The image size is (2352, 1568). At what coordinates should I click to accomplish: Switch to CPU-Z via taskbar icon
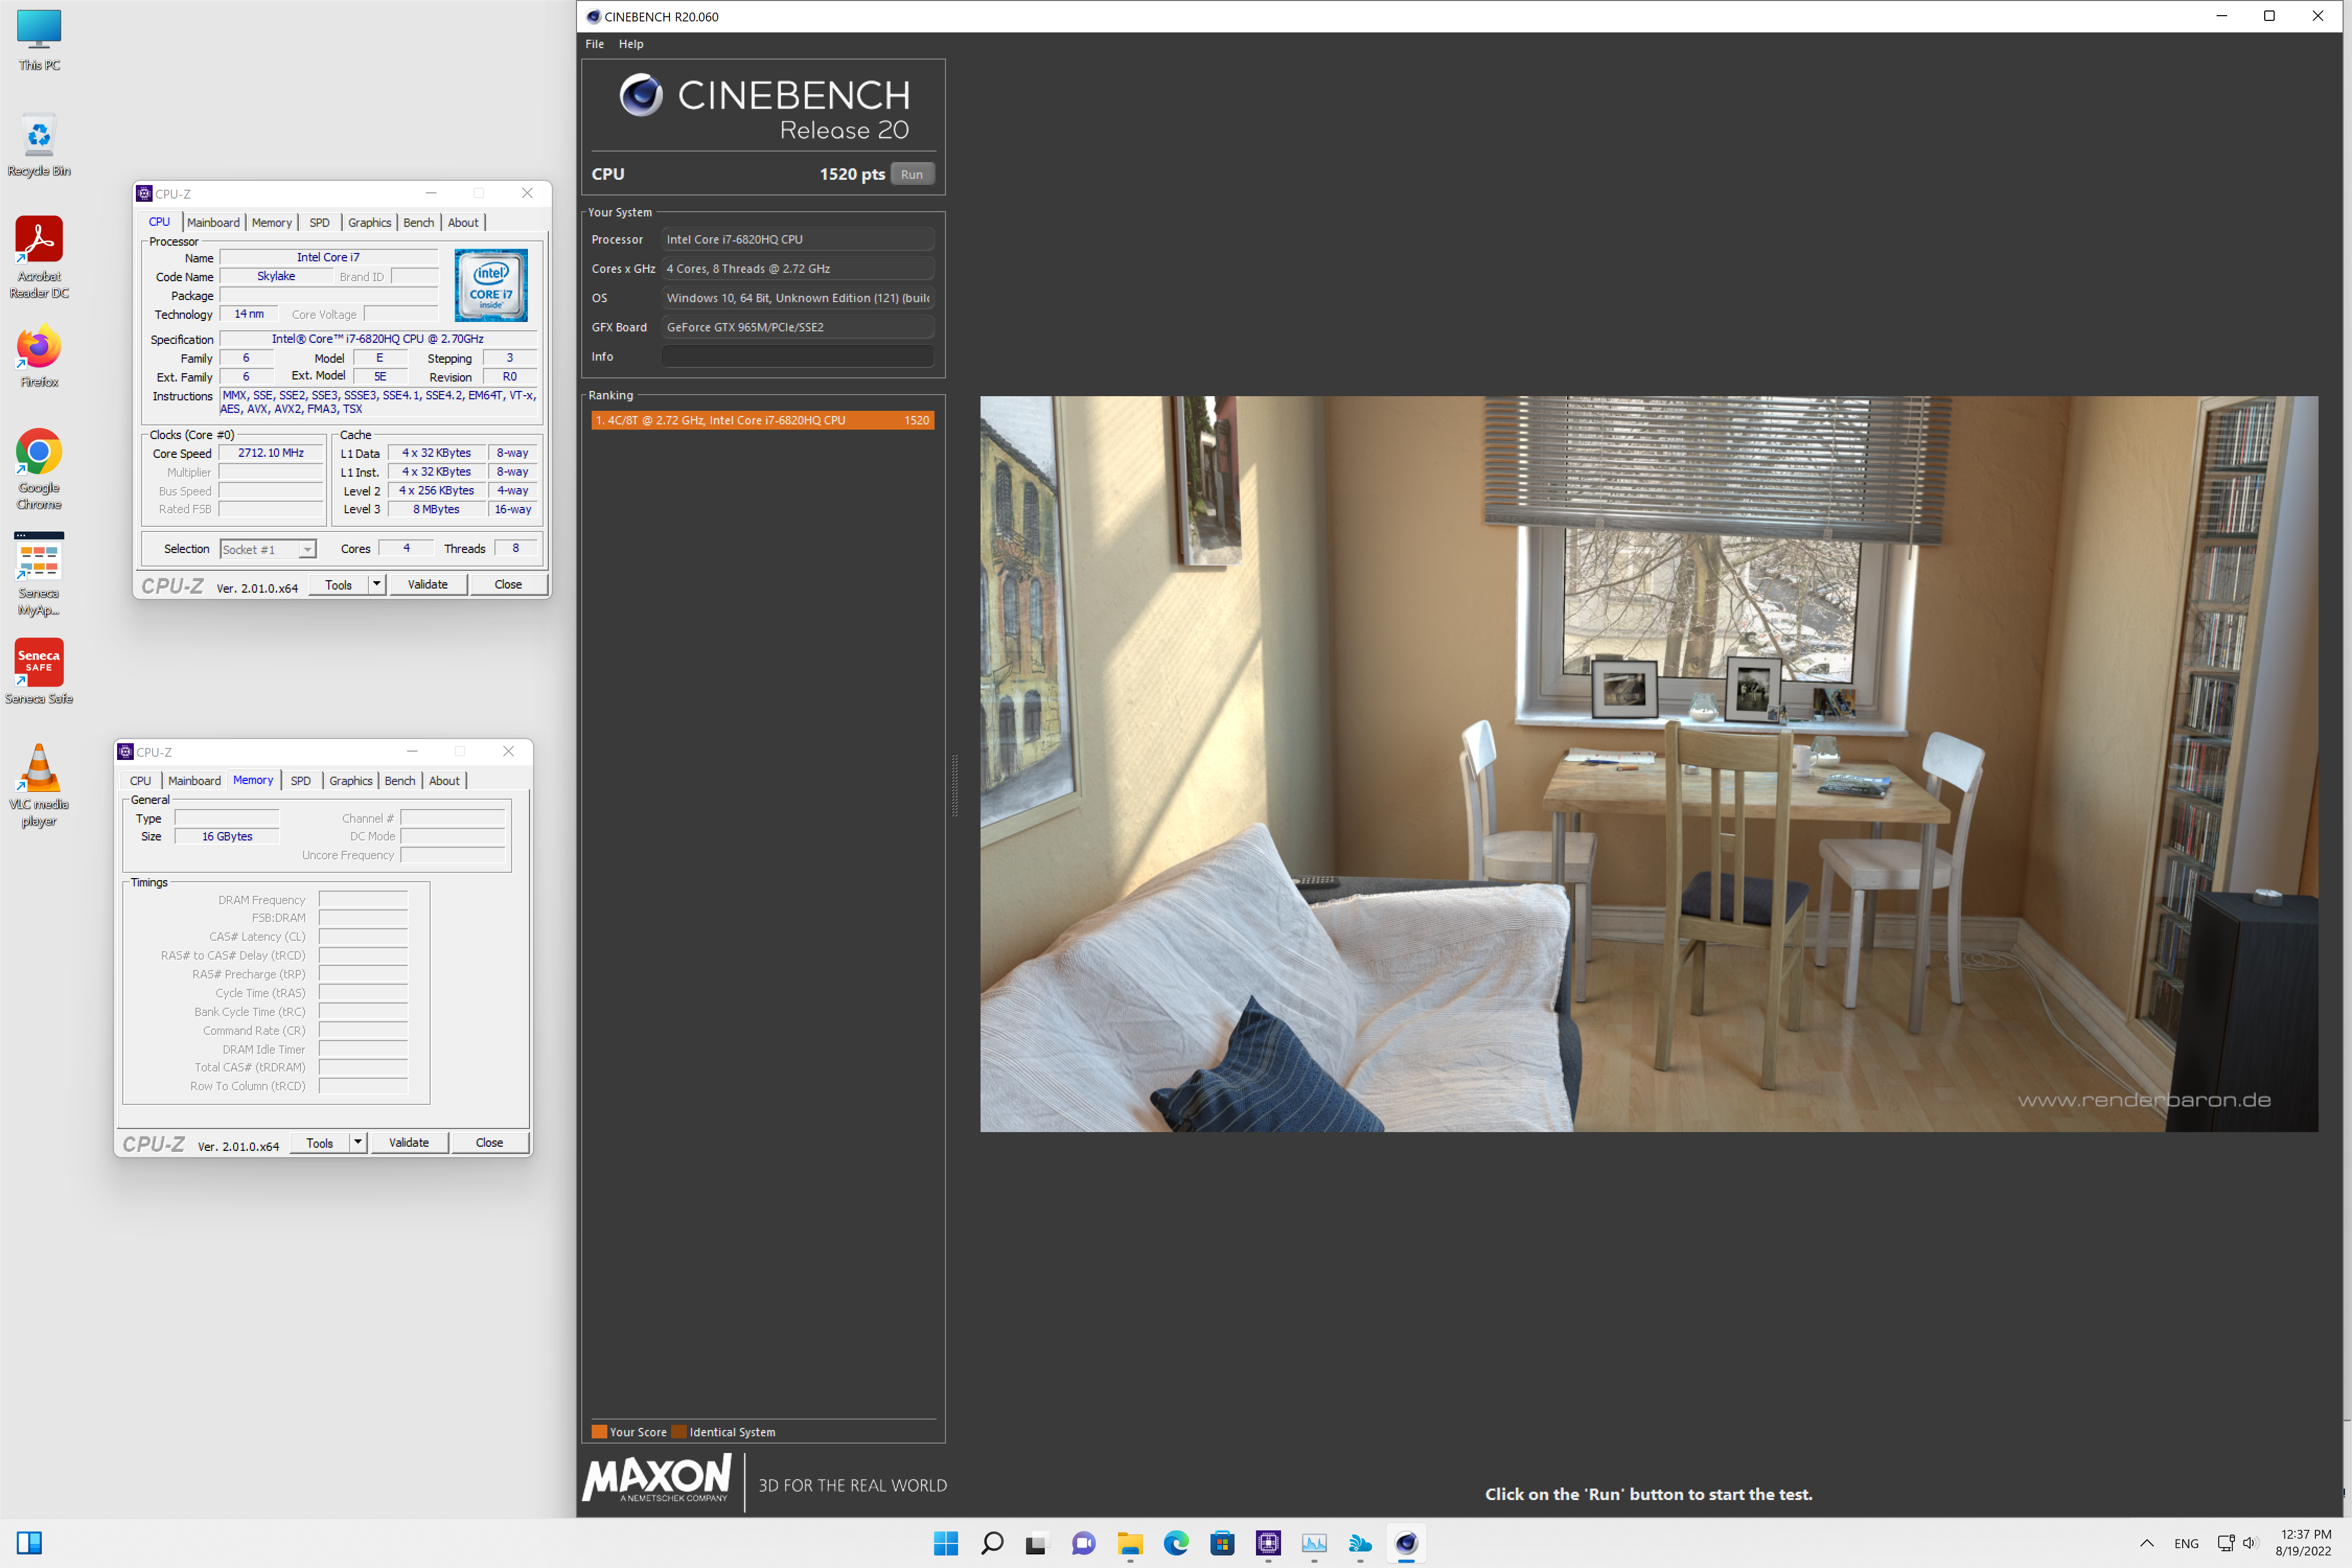tap(1268, 1543)
